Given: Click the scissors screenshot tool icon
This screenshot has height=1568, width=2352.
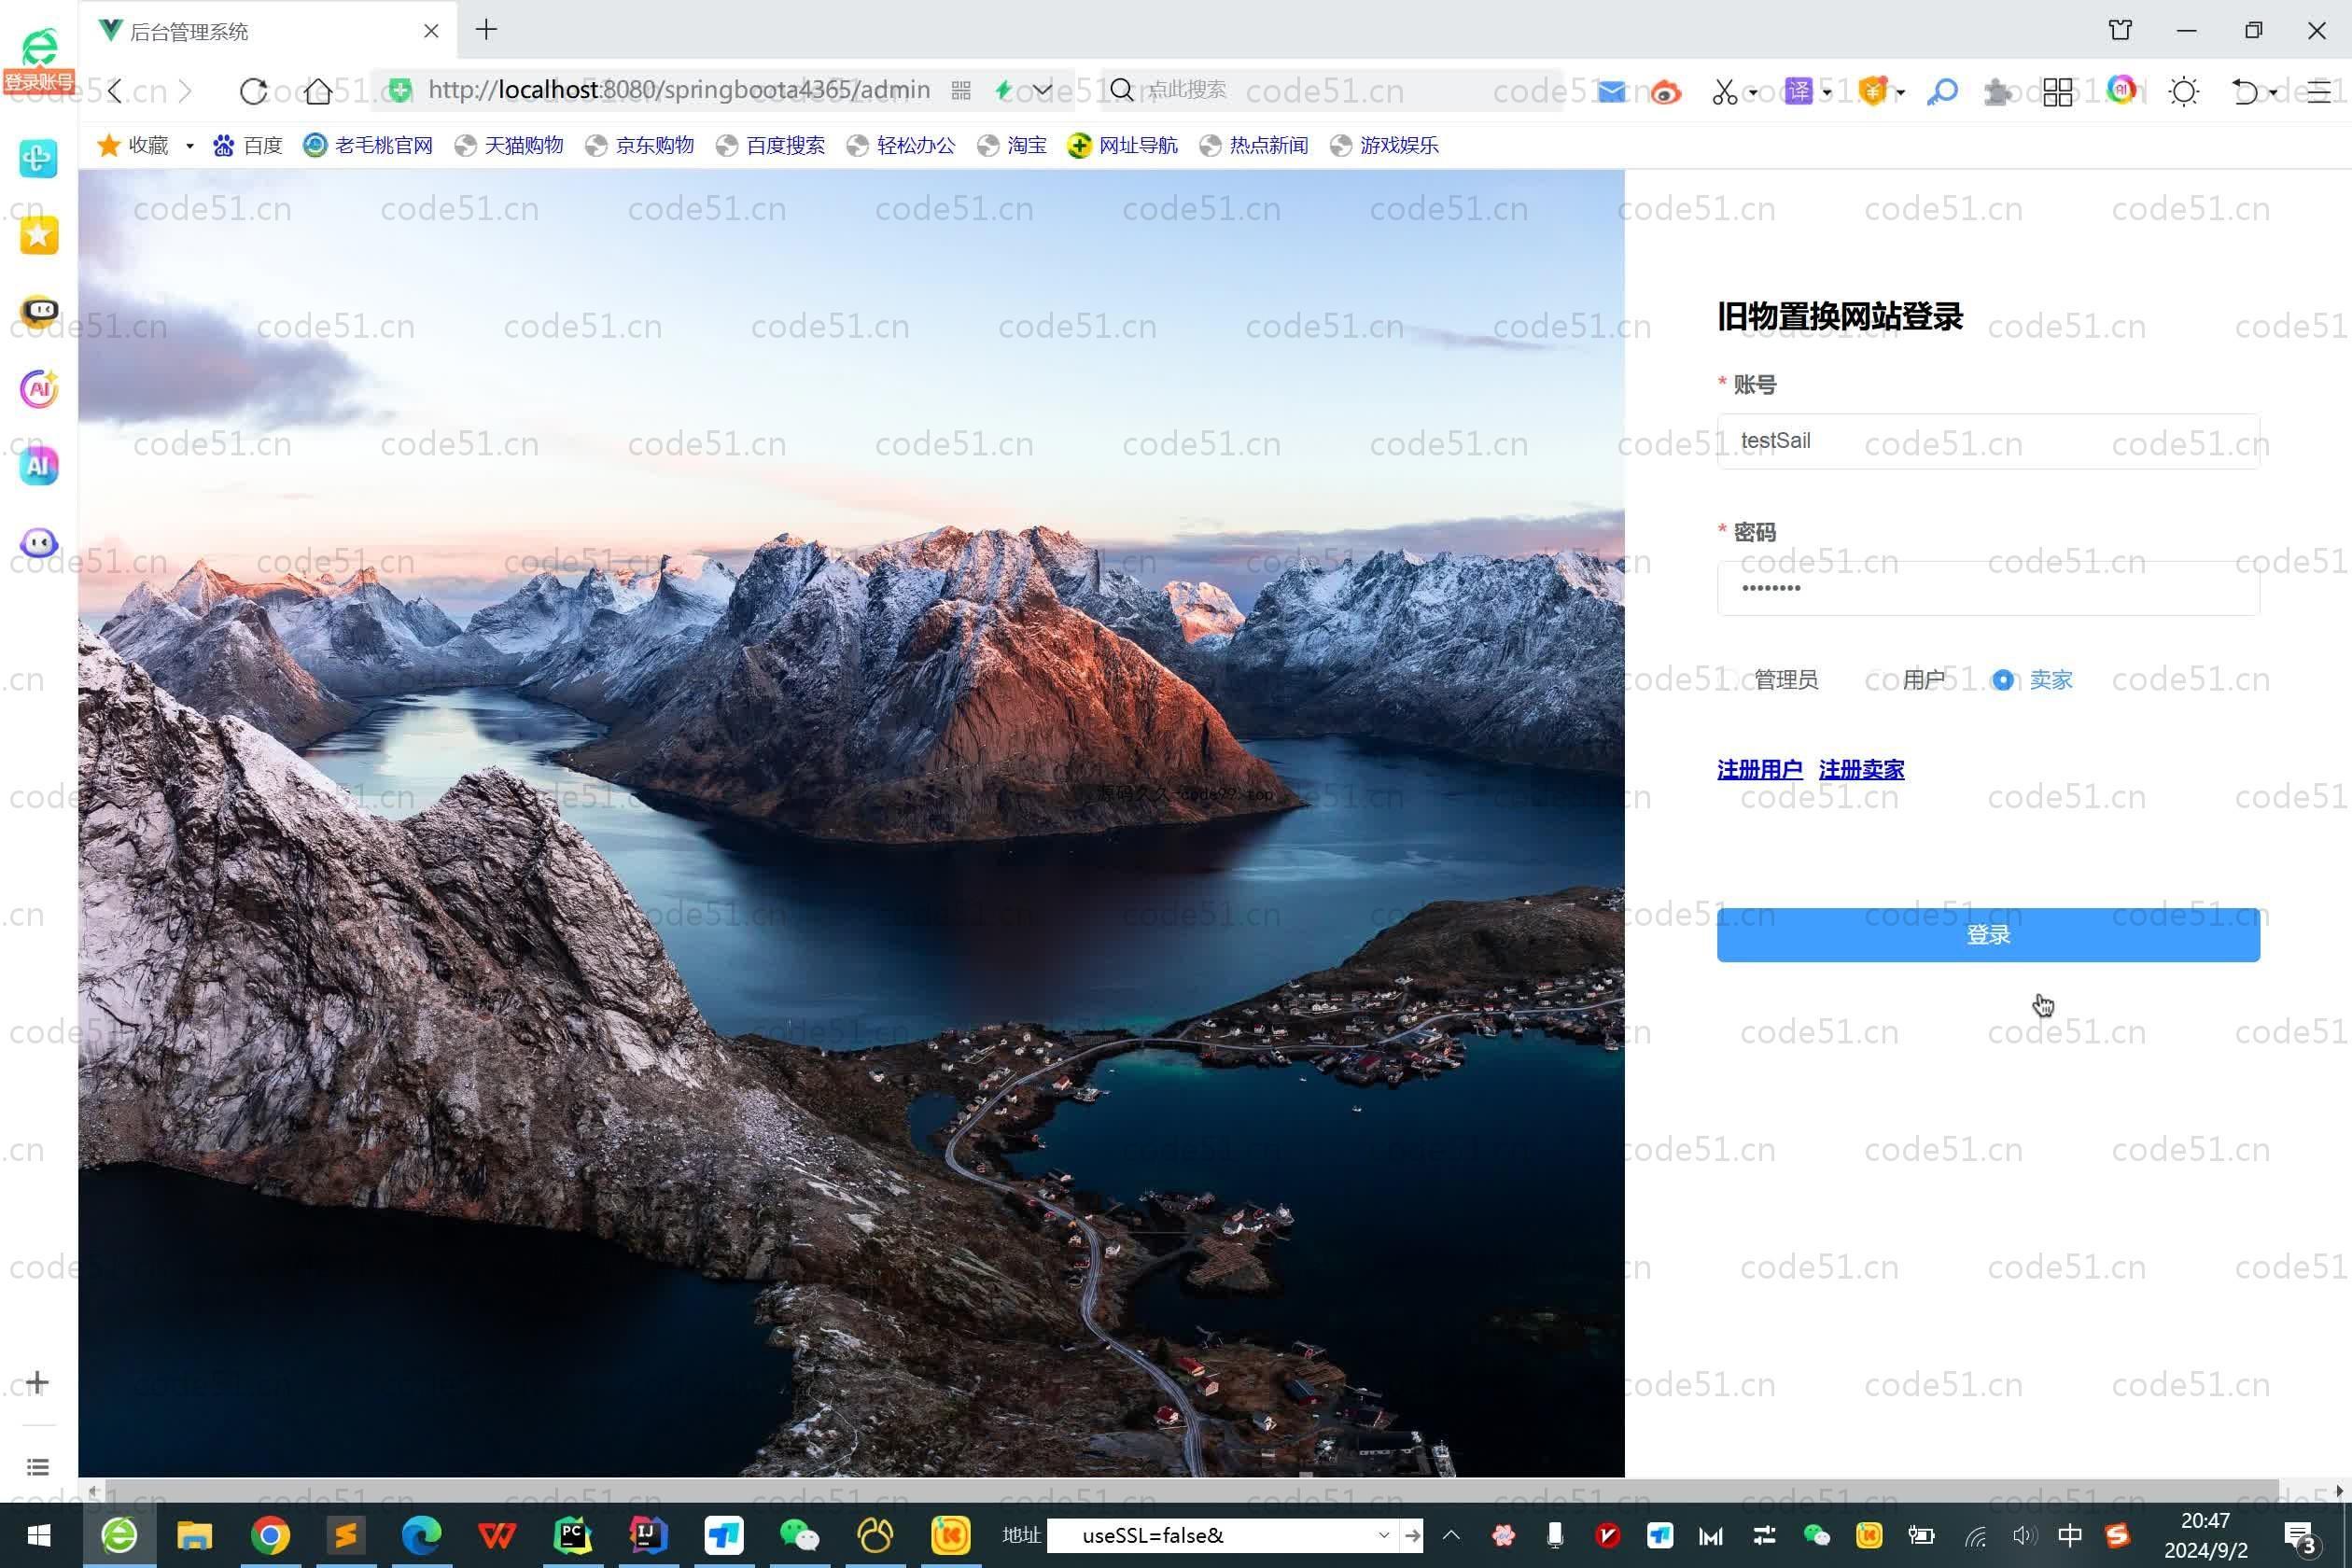Looking at the screenshot, I should coord(1724,92).
